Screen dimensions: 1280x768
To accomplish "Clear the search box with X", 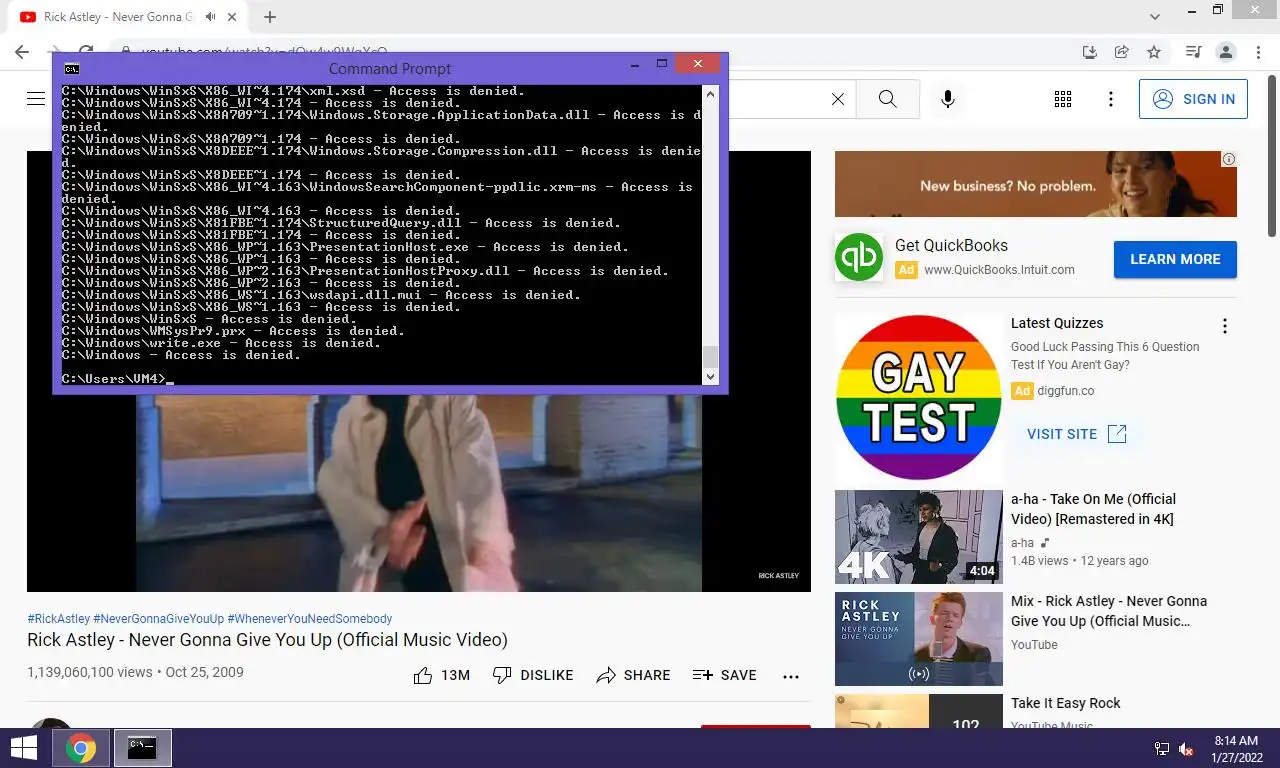I will click(x=838, y=99).
